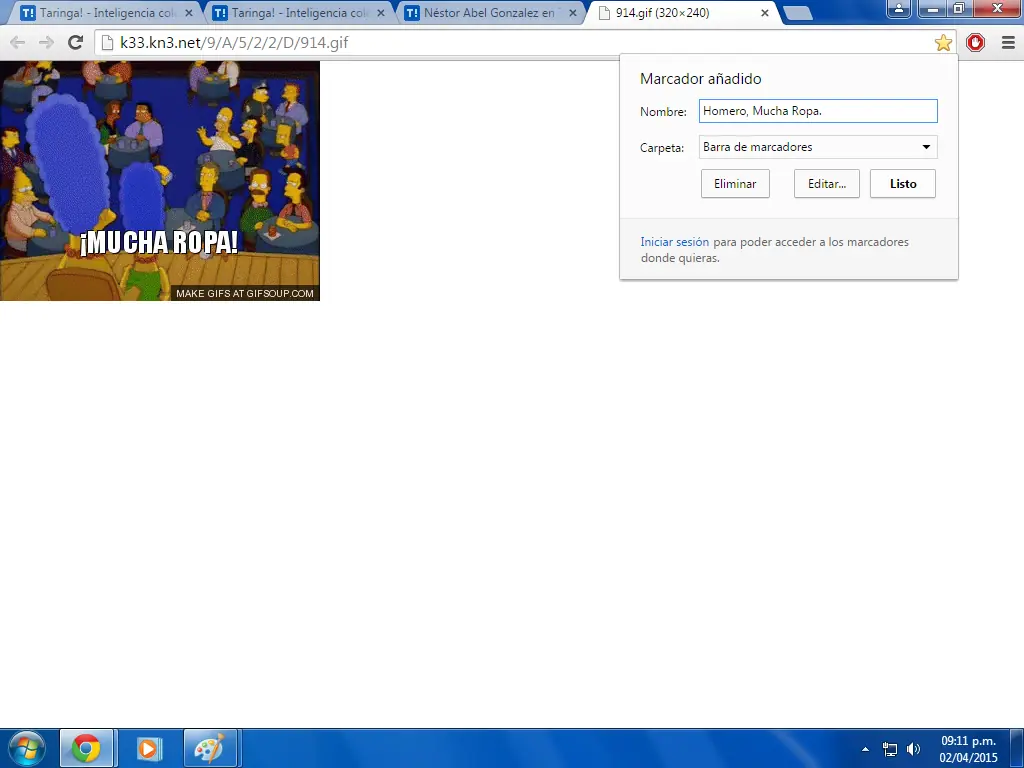Click the Eliminar button
This screenshot has width=1024, height=768.
(735, 184)
